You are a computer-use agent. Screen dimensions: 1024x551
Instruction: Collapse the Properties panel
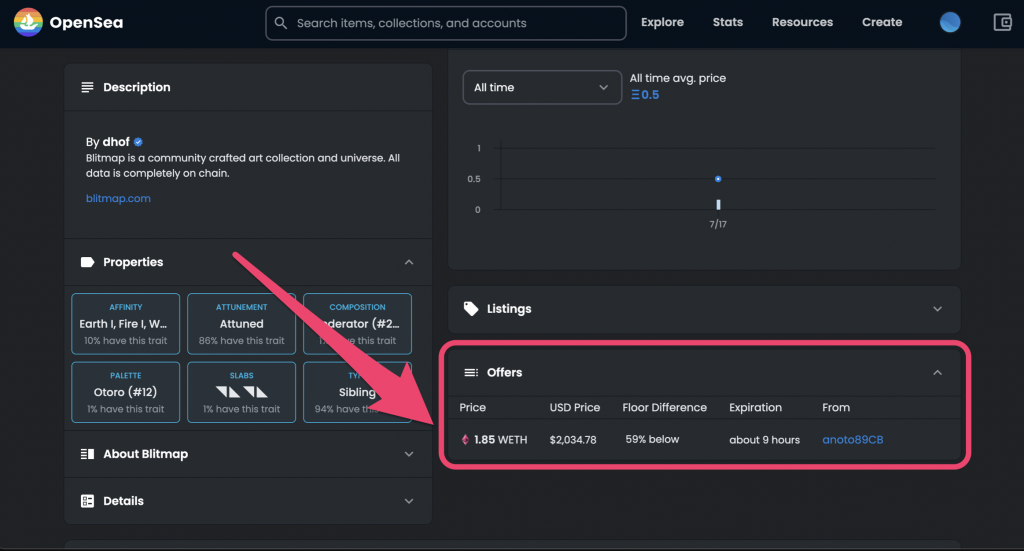pos(409,262)
